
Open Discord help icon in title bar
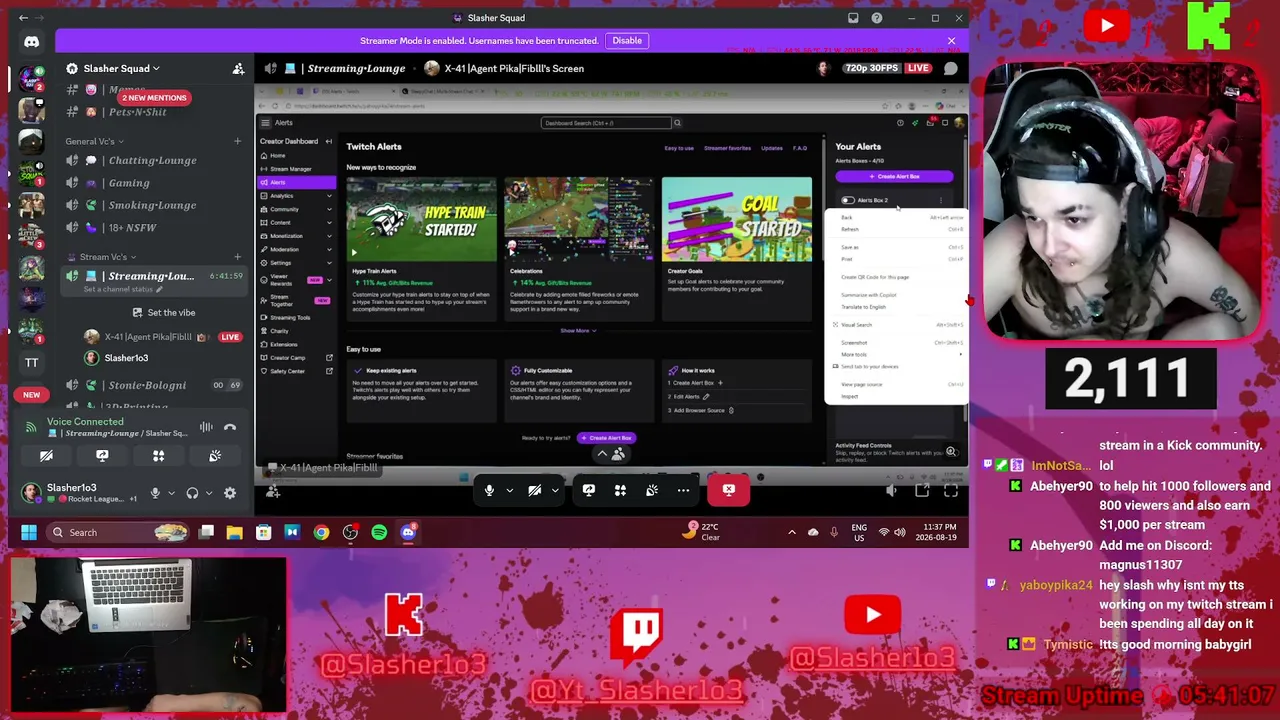(x=877, y=18)
